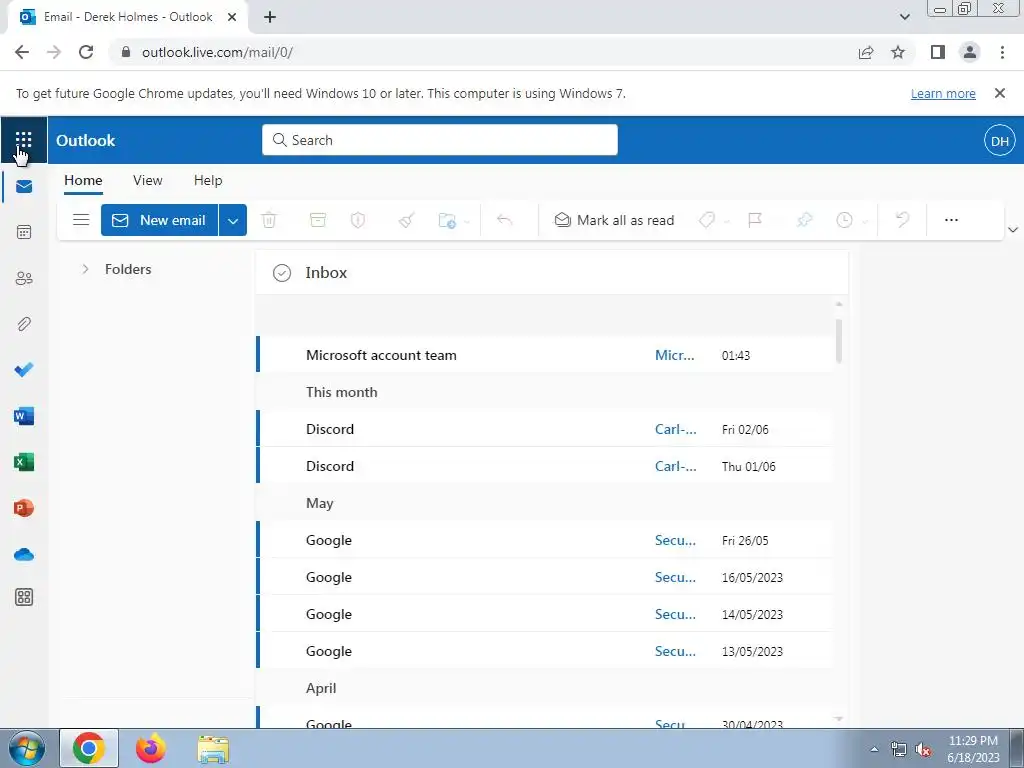Toggle the Chrome side panel icon
The image size is (1024, 768).
(x=938, y=52)
